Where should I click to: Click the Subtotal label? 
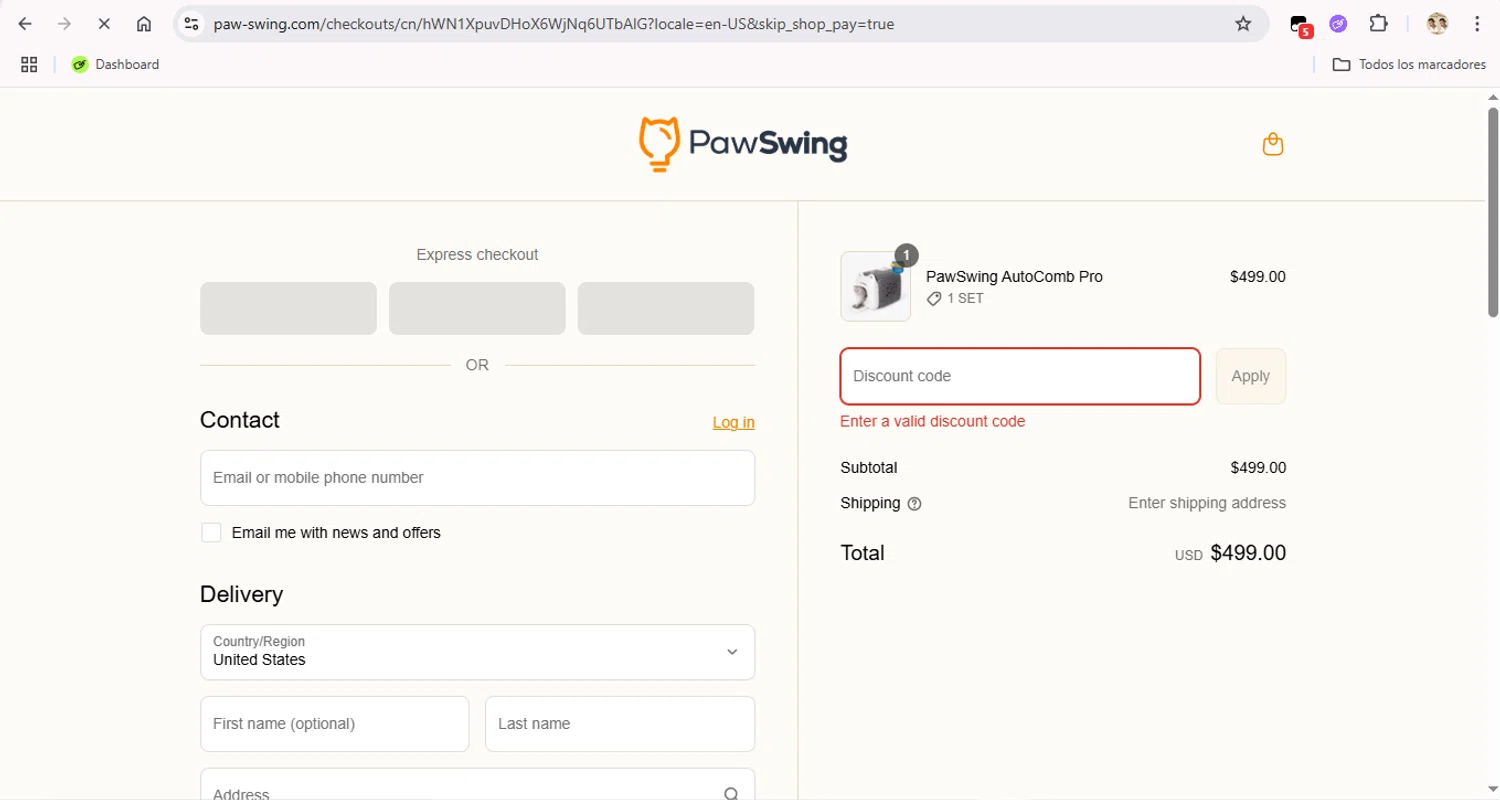[x=869, y=467]
